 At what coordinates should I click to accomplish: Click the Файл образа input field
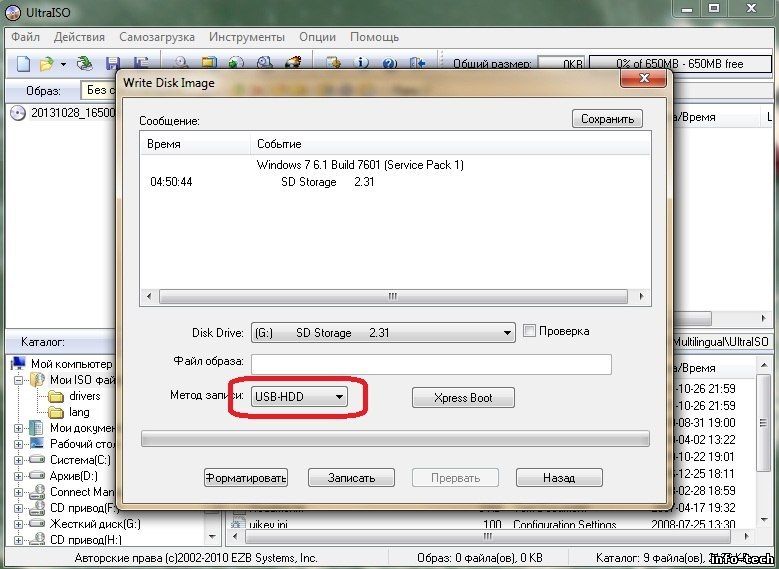[x=431, y=364]
